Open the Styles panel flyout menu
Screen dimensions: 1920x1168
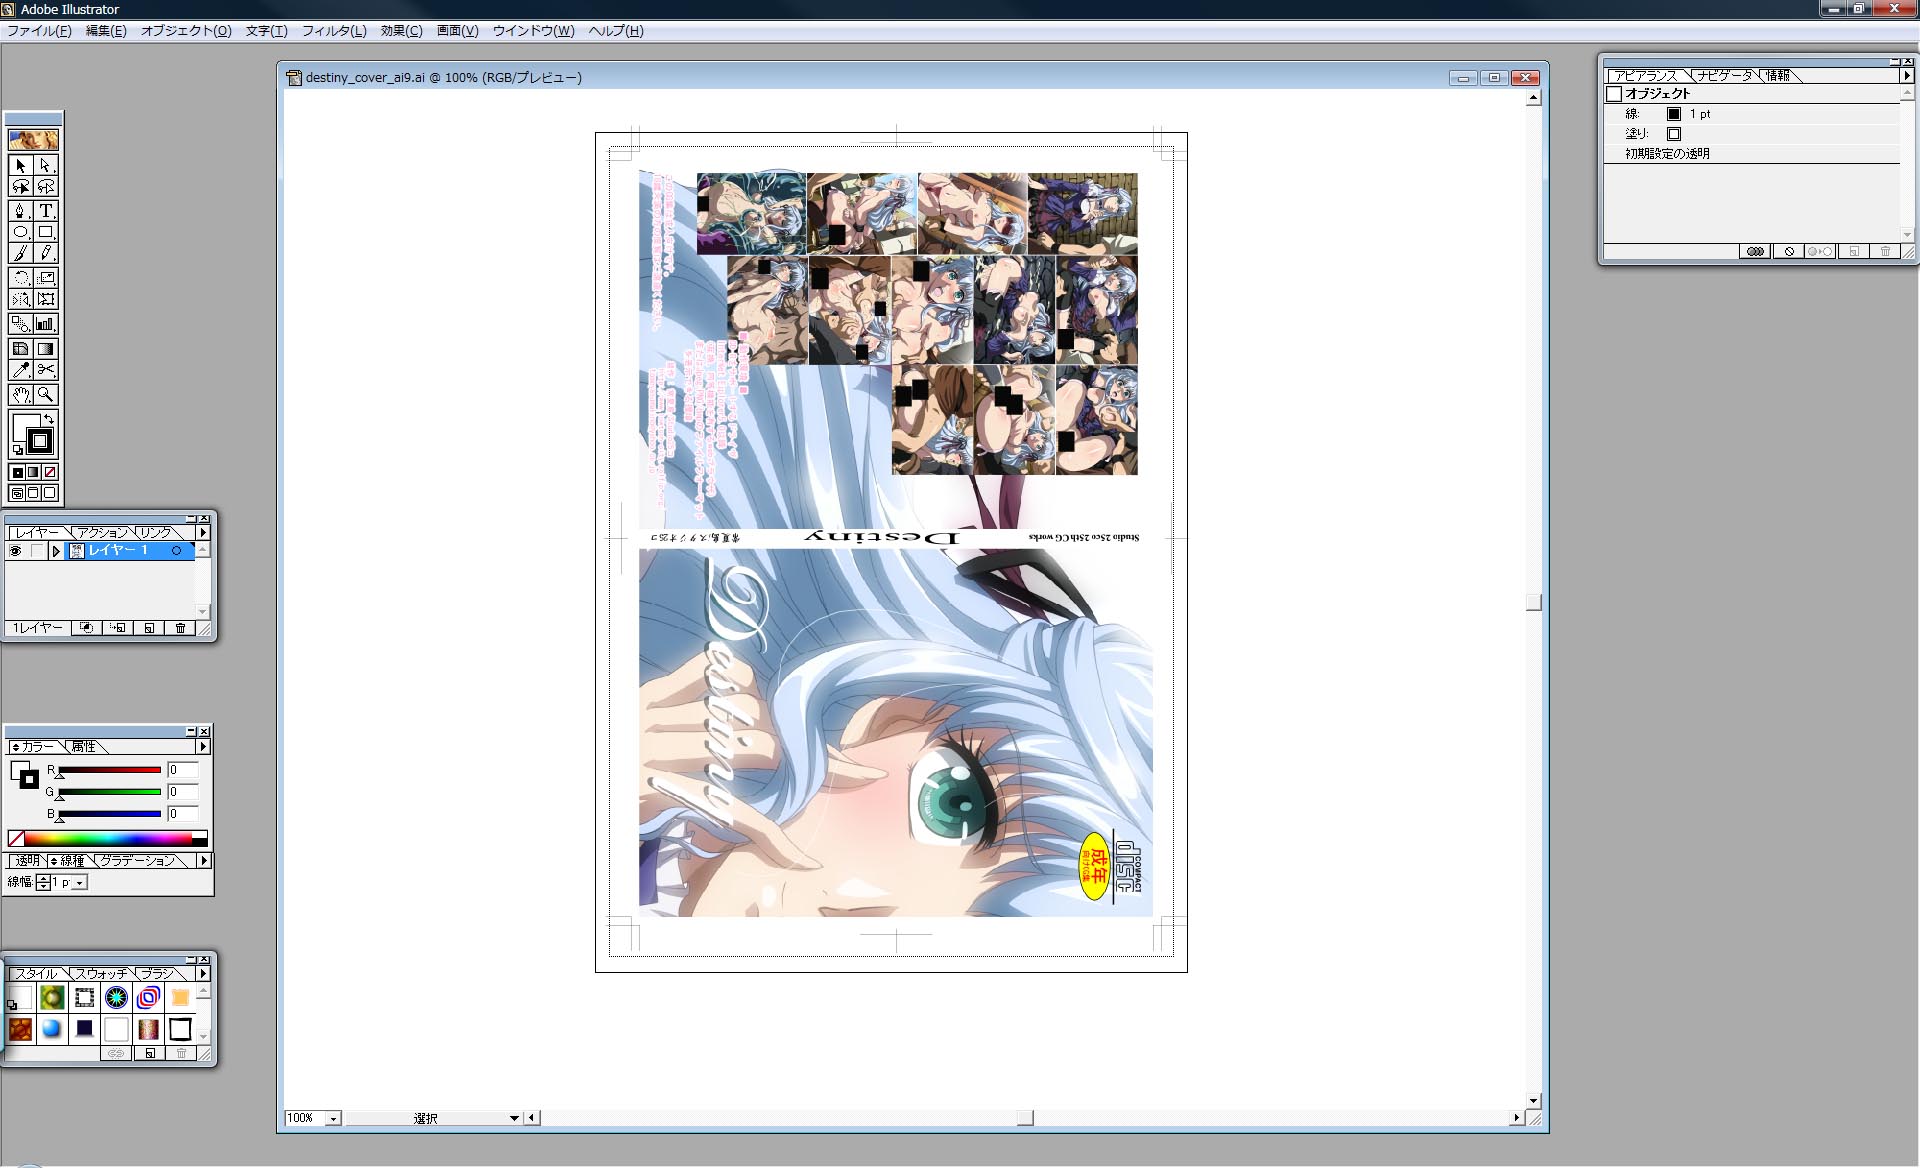point(203,973)
